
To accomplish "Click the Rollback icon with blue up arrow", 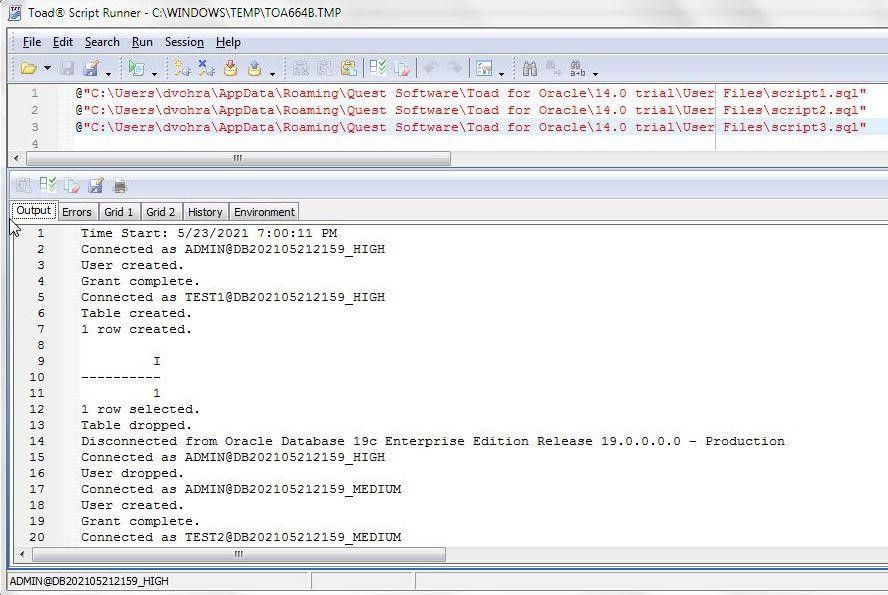I will pyautogui.click(x=254, y=69).
